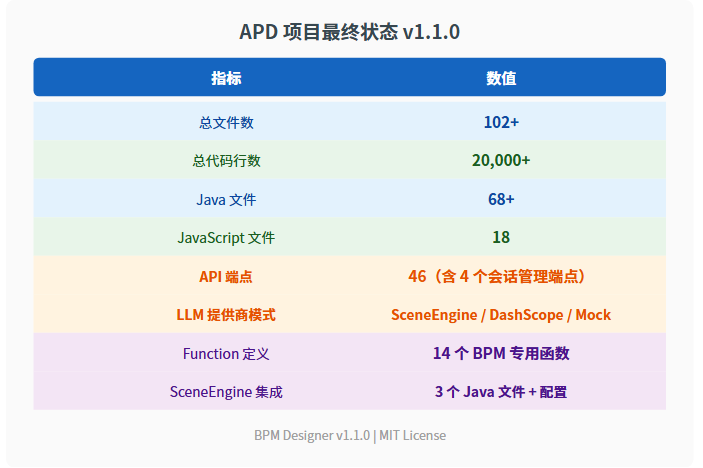Click the '指标' column header
The image size is (703, 468).
(x=226, y=78)
